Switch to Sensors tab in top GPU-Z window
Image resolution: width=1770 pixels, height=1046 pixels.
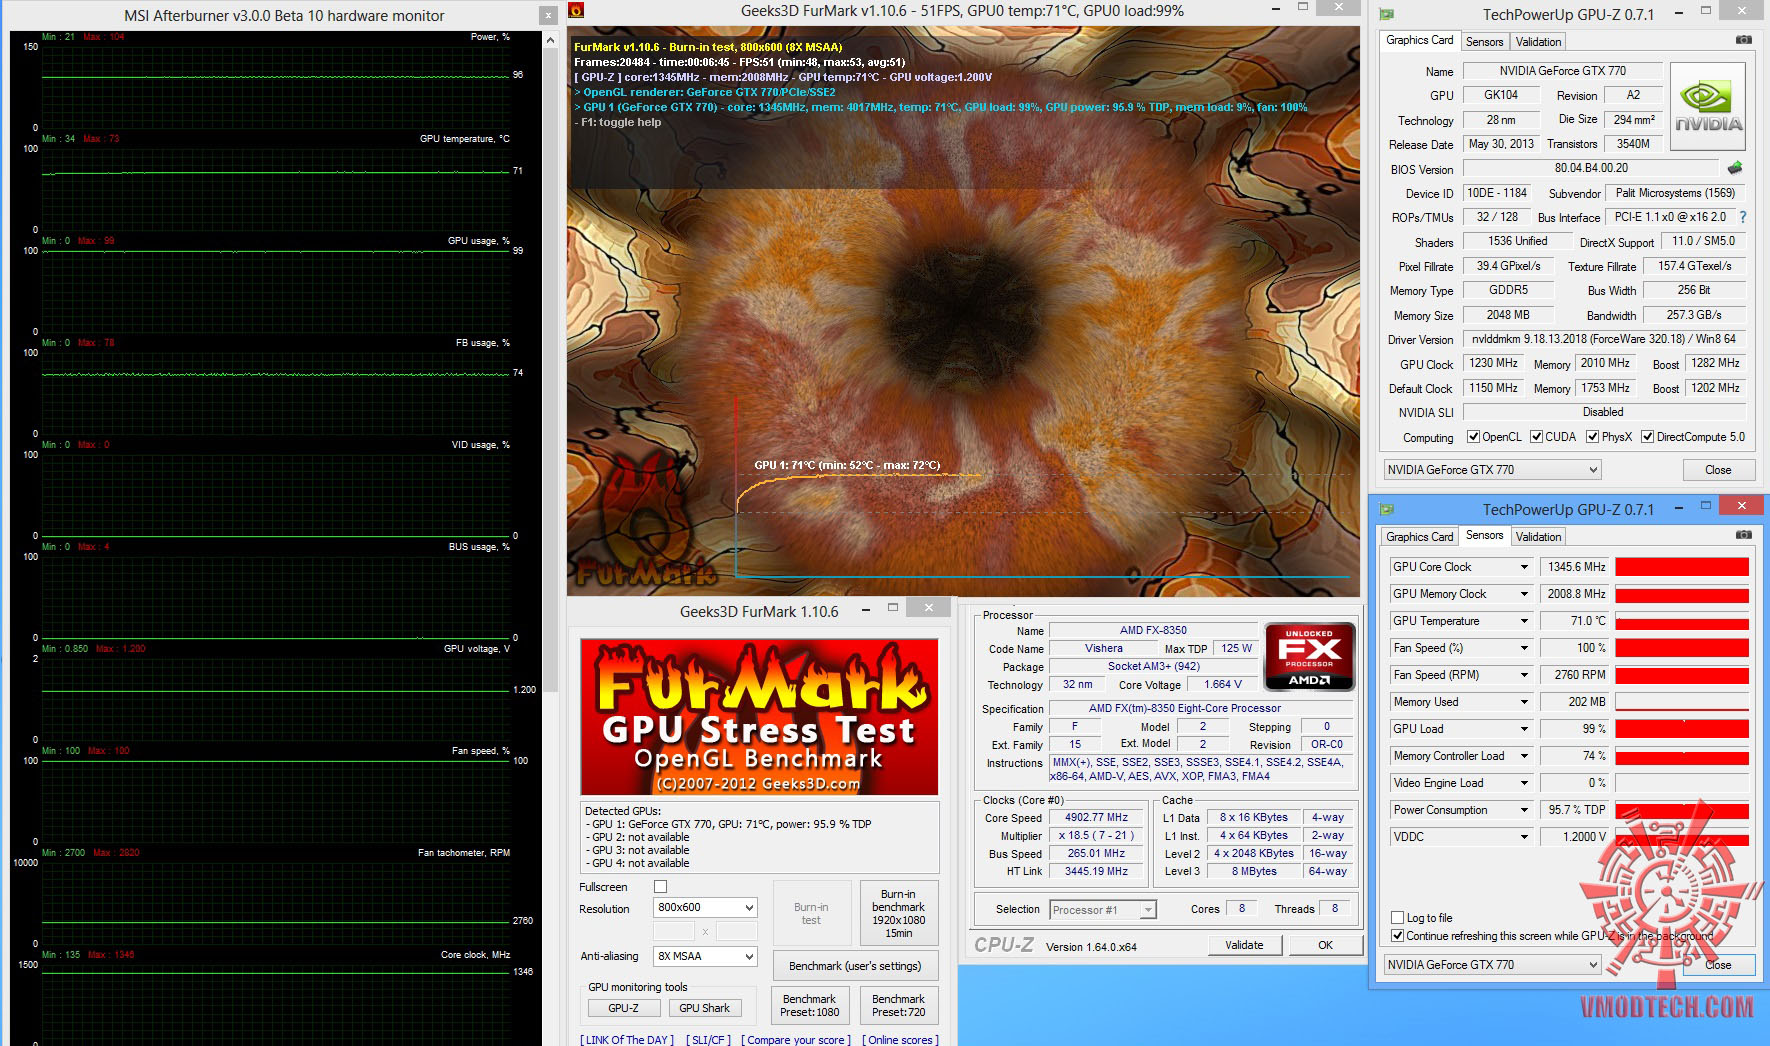(x=1484, y=42)
